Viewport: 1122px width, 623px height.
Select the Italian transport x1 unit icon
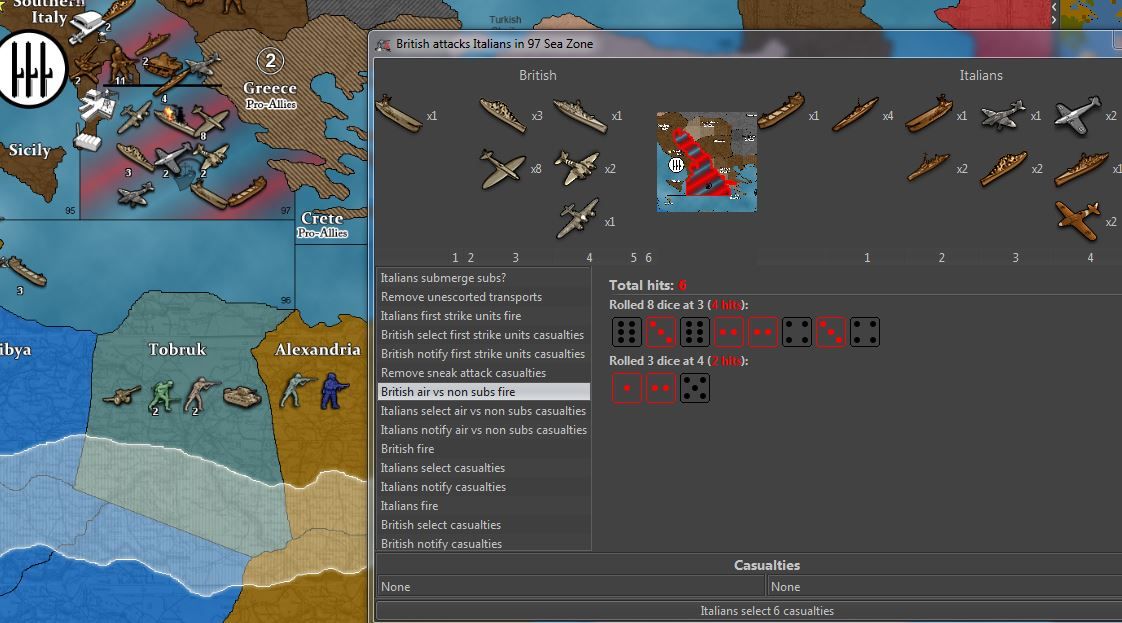click(780, 113)
